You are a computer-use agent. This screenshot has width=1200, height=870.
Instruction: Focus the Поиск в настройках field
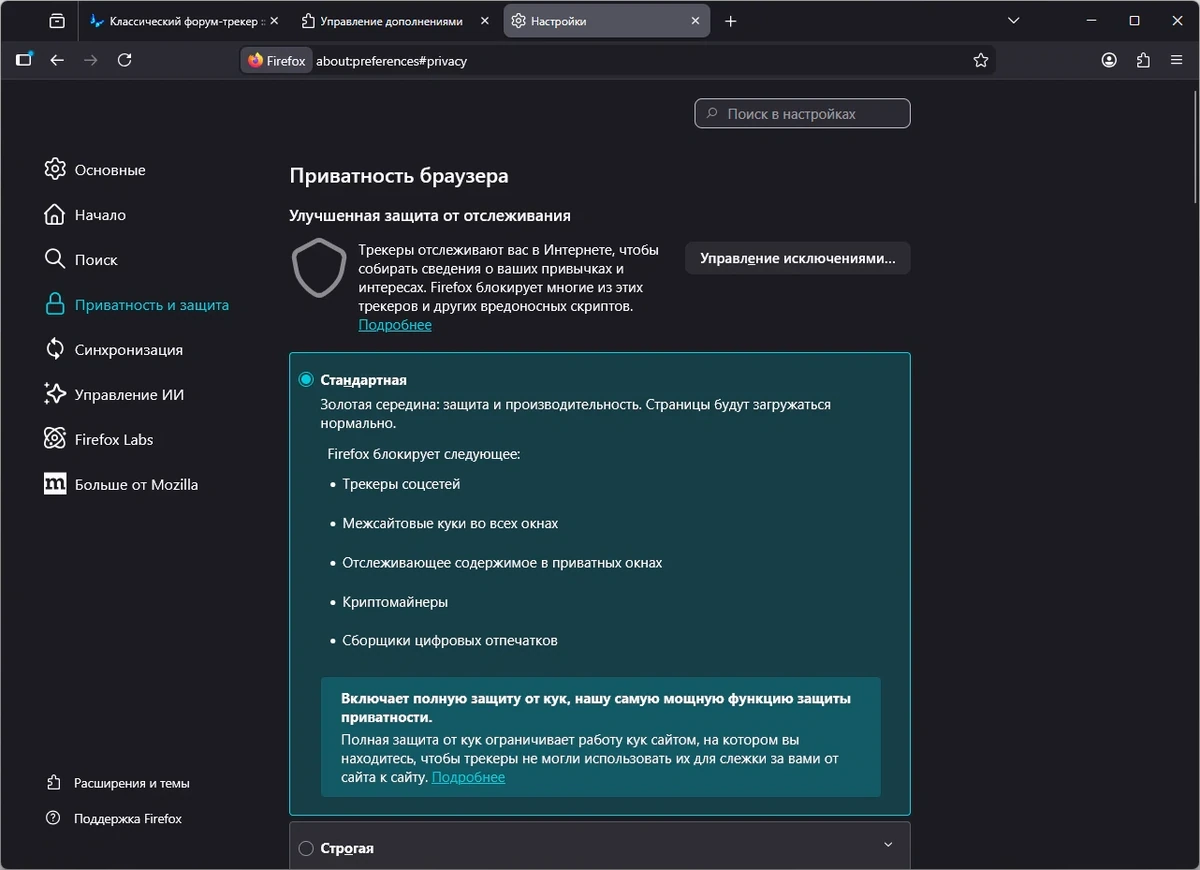[802, 114]
